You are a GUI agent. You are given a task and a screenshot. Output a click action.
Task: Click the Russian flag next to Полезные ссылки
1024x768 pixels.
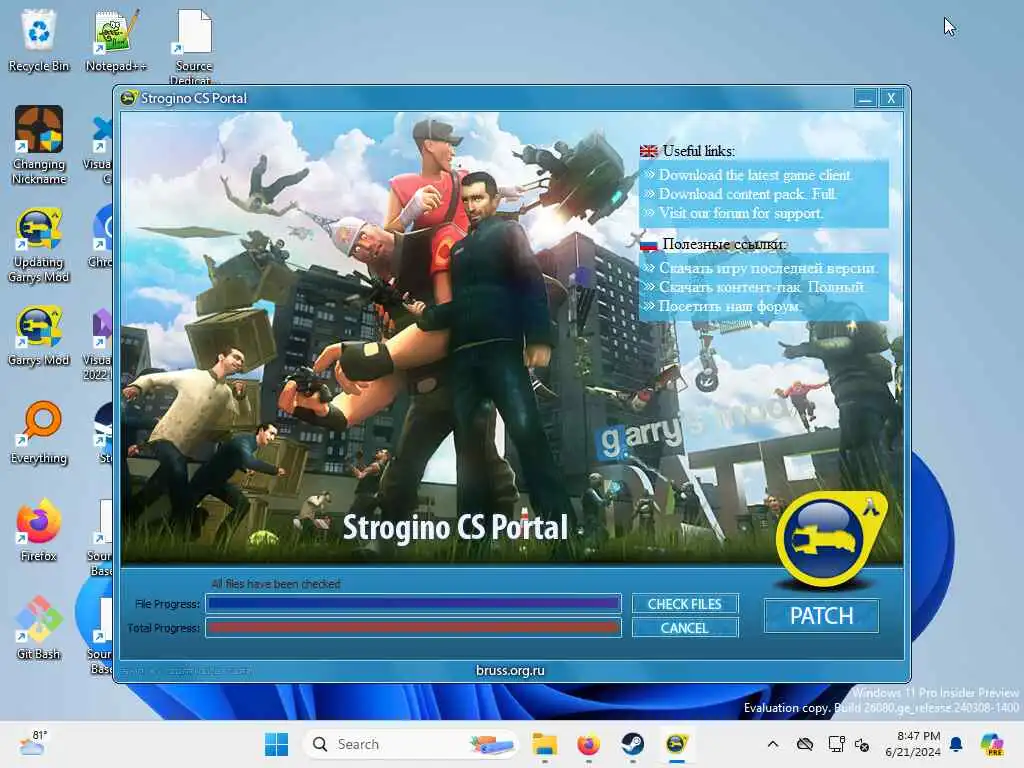(648, 244)
